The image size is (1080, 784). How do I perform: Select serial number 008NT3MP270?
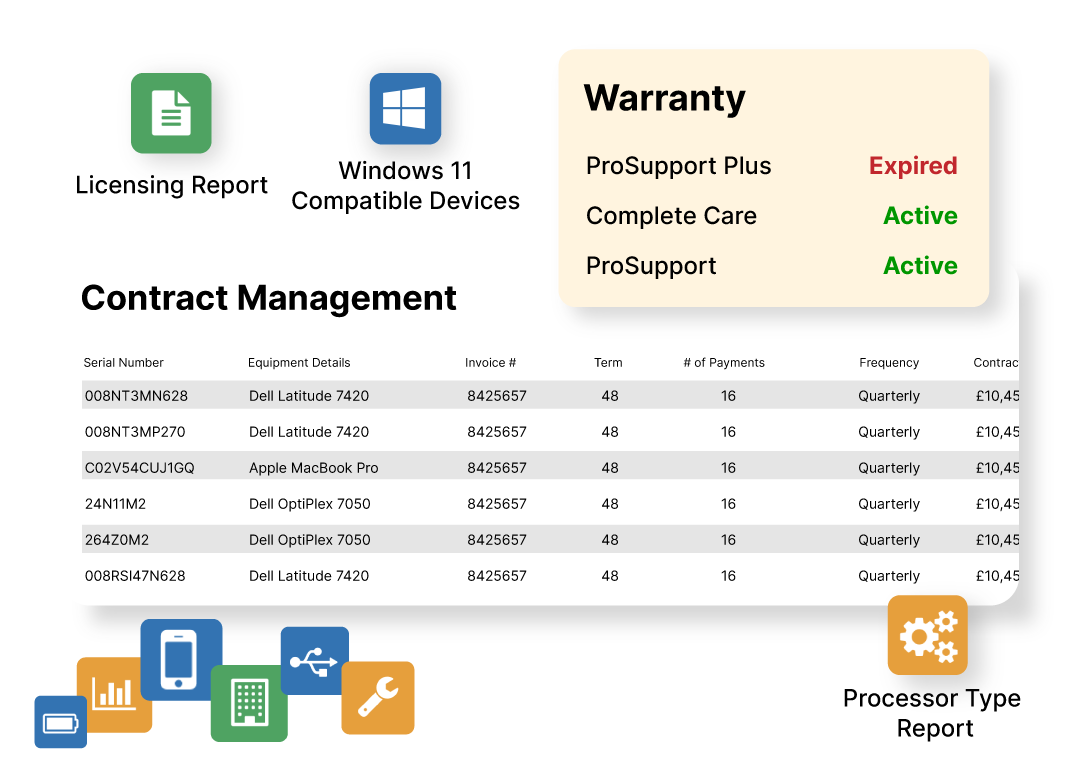[x=135, y=432]
